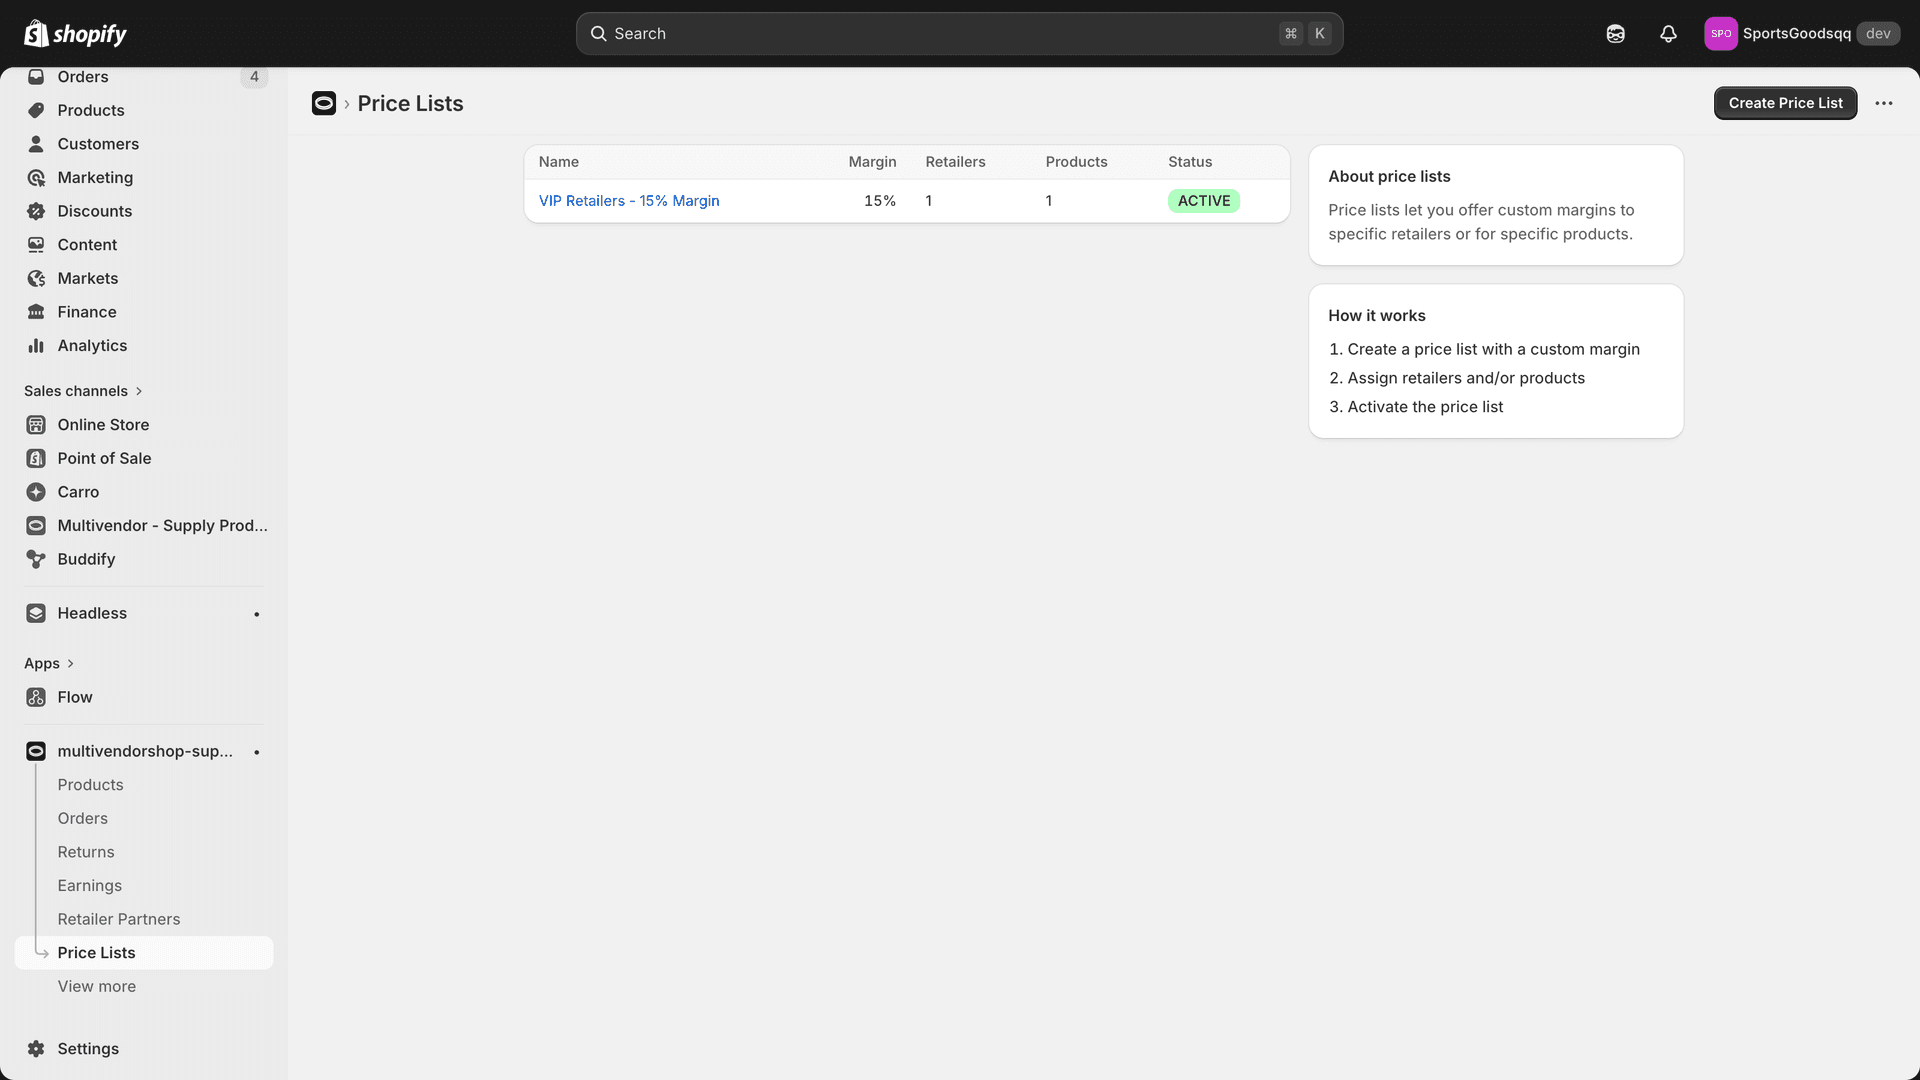Switch to the Retailer Partners section
This screenshot has height=1080, width=1920.
click(119, 919)
